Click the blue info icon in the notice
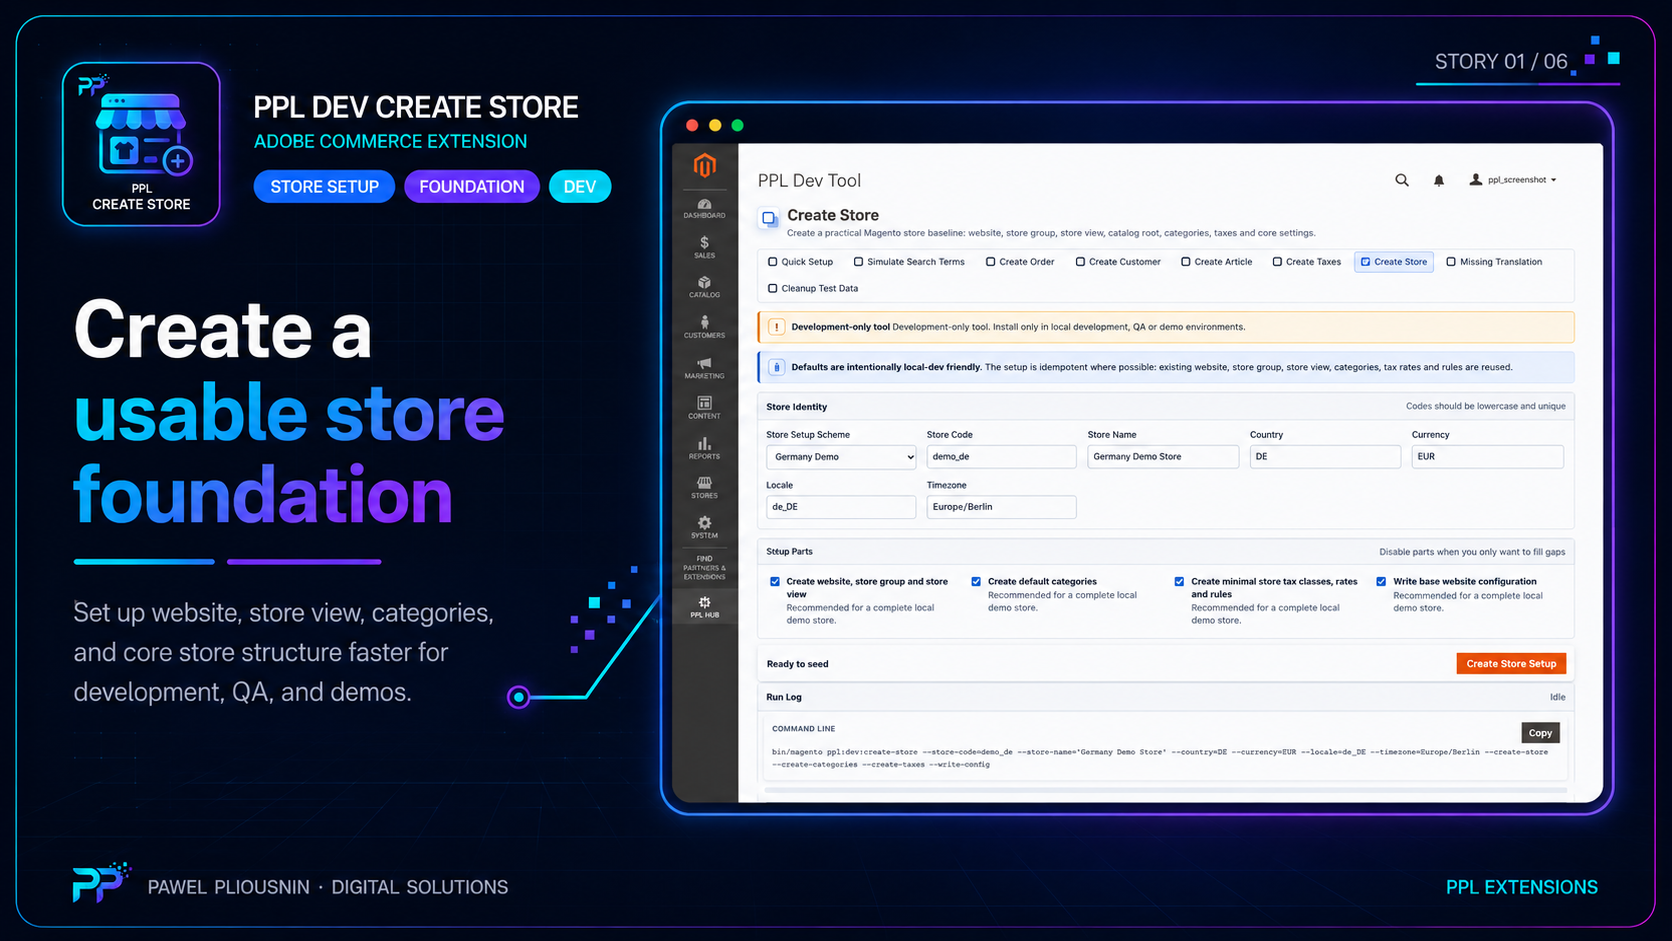The width and height of the screenshot is (1672, 941). click(x=777, y=367)
